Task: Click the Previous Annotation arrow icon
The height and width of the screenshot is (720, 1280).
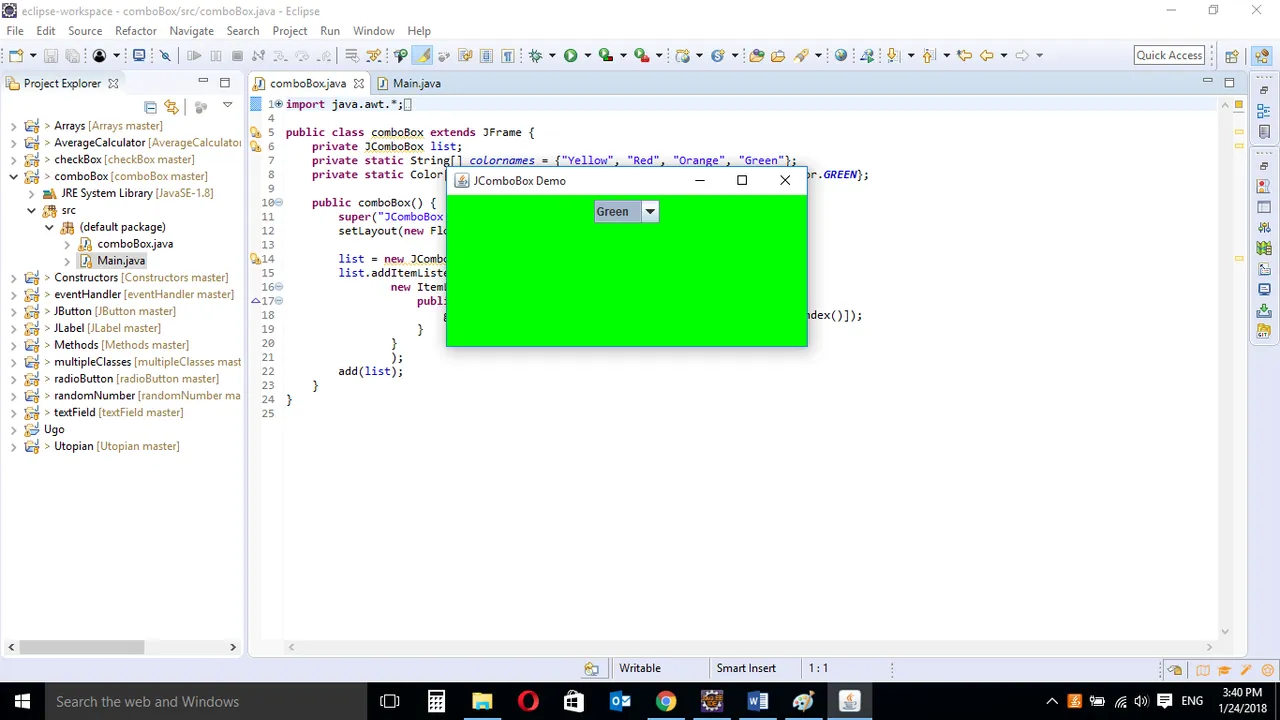Action: pyautogui.click(x=929, y=56)
